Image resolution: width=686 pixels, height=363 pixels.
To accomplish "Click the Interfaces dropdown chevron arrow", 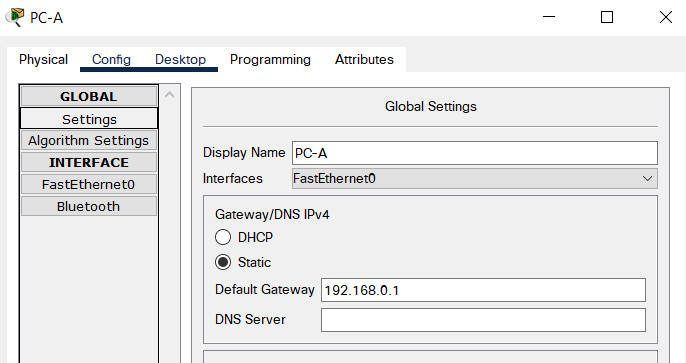I will [x=648, y=178].
